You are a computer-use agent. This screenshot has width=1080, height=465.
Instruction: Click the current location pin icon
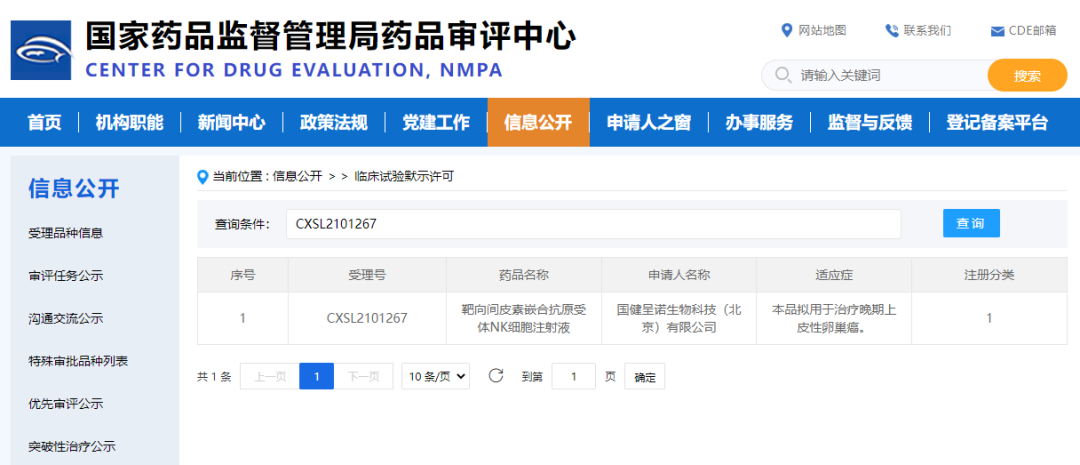click(202, 177)
